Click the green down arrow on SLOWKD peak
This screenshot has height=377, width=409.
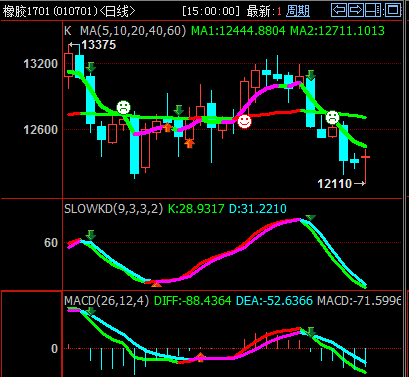coord(310,218)
